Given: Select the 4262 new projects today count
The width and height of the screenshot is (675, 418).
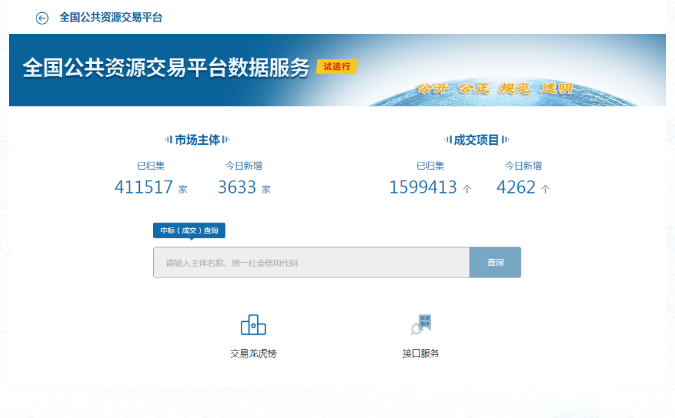Looking at the screenshot, I should [x=516, y=186].
